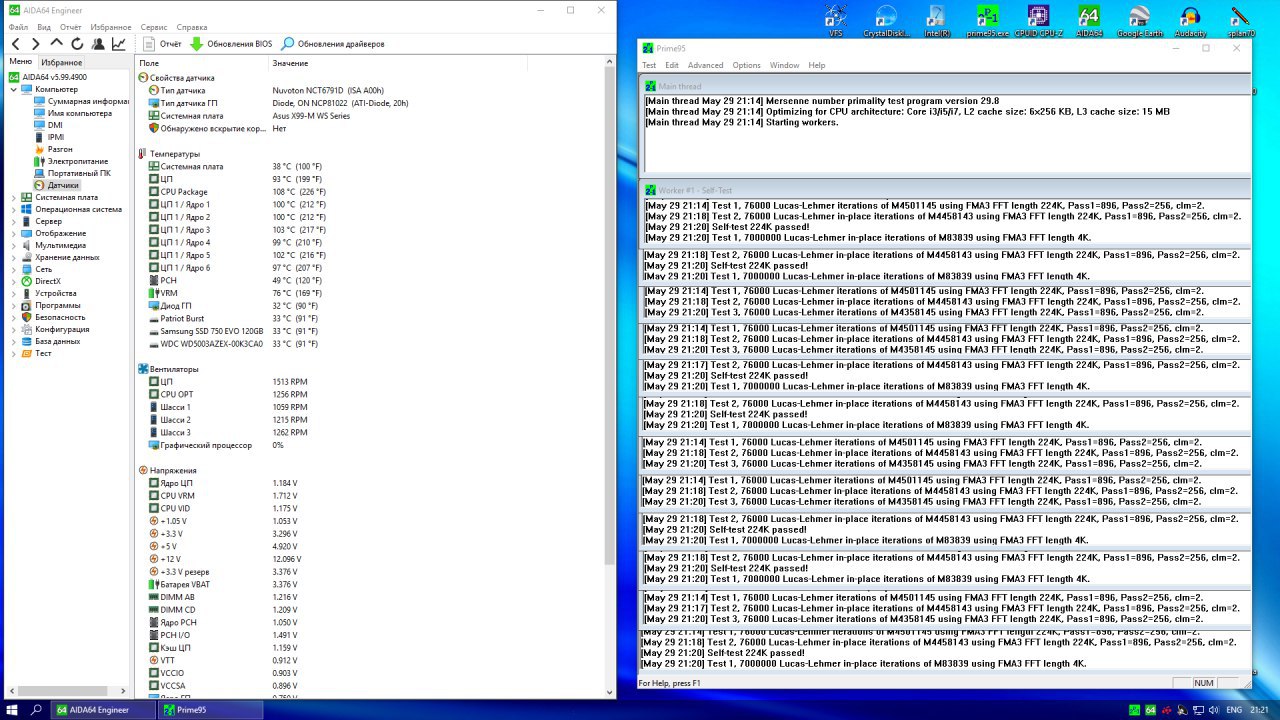Open the Options menu in Prime95
Screen dimensions: 1280x720
click(x=746, y=65)
